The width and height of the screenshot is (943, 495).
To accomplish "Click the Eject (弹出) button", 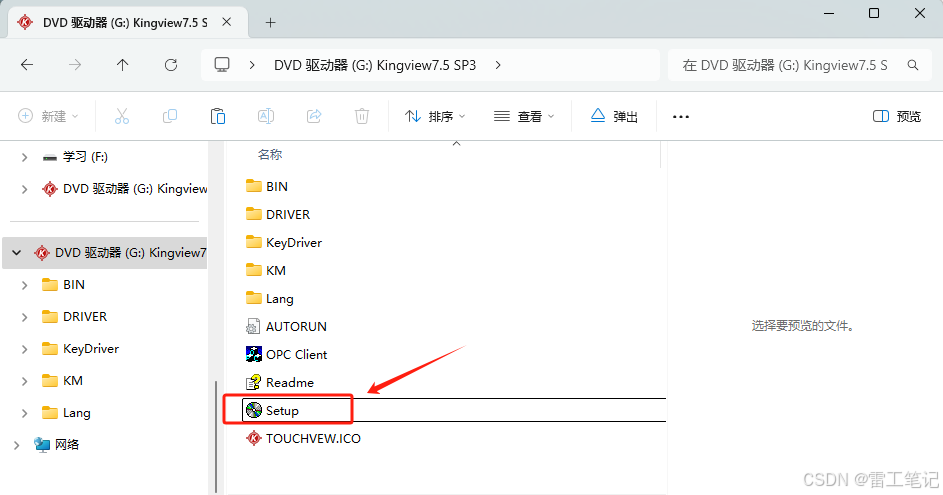I will click(614, 116).
